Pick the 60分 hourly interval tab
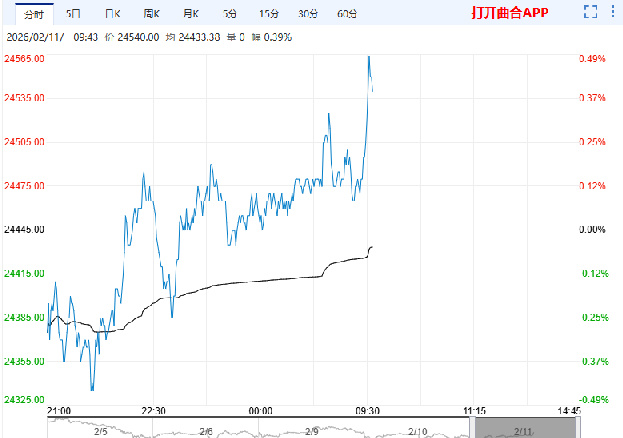This screenshot has width=623, height=438. coord(347,15)
